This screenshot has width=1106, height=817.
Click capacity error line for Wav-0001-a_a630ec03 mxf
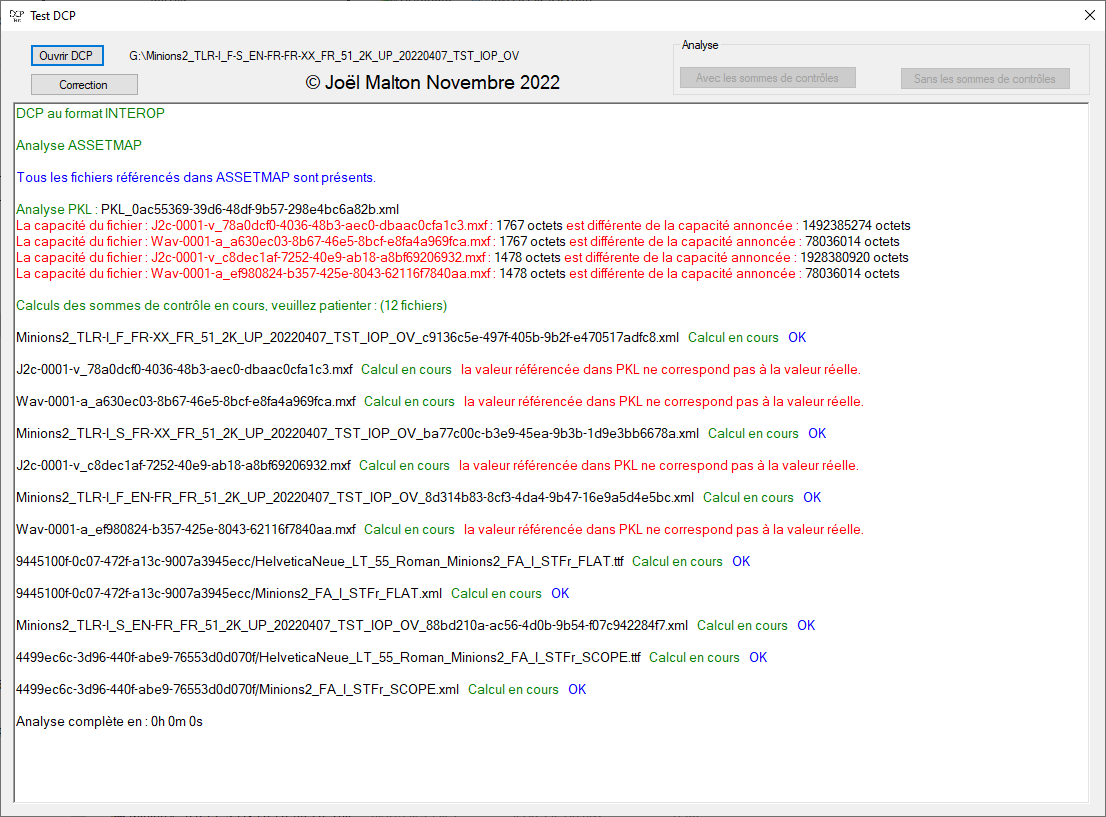[x=458, y=242]
